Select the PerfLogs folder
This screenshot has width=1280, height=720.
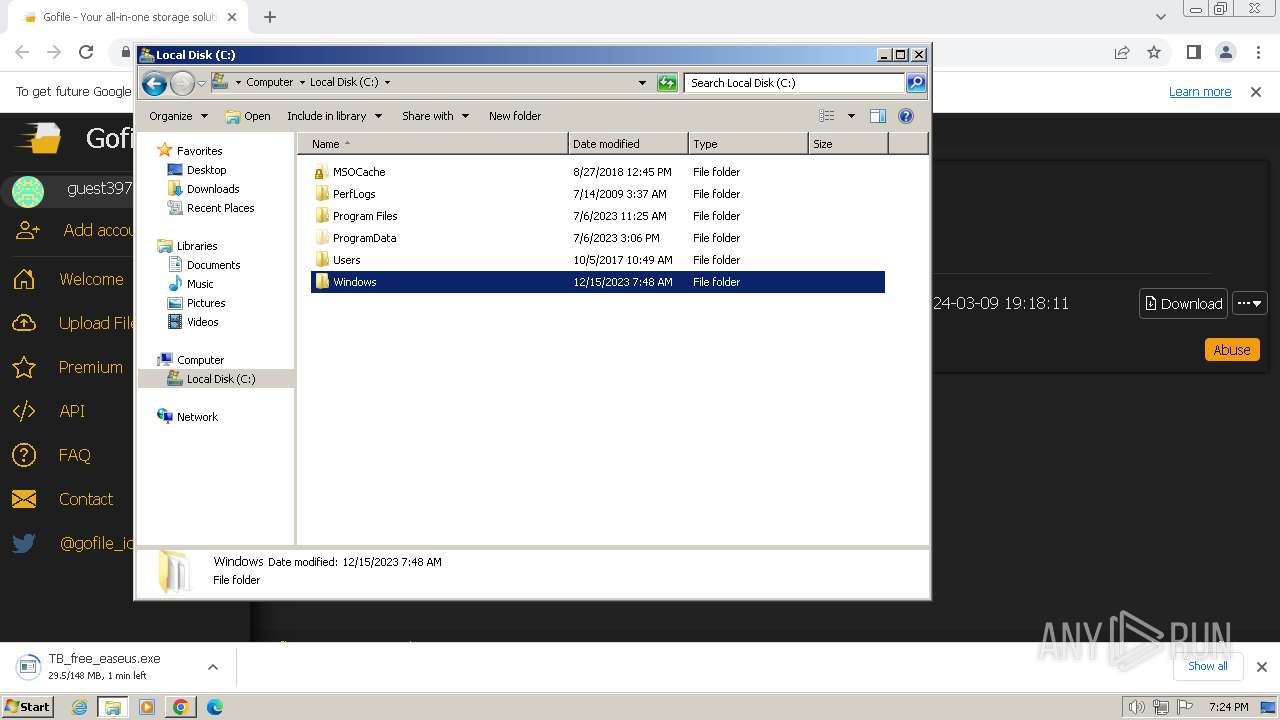[x=354, y=194]
